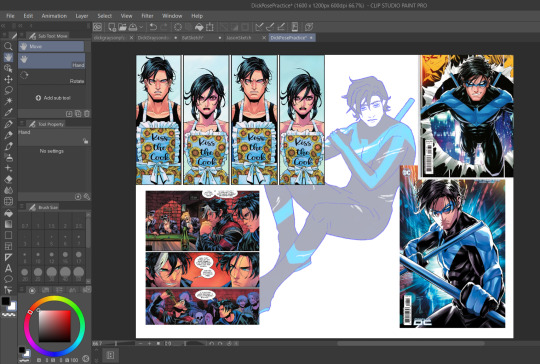This screenshot has height=364, width=540.
Task: Open the Filter menu
Action: (147, 16)
